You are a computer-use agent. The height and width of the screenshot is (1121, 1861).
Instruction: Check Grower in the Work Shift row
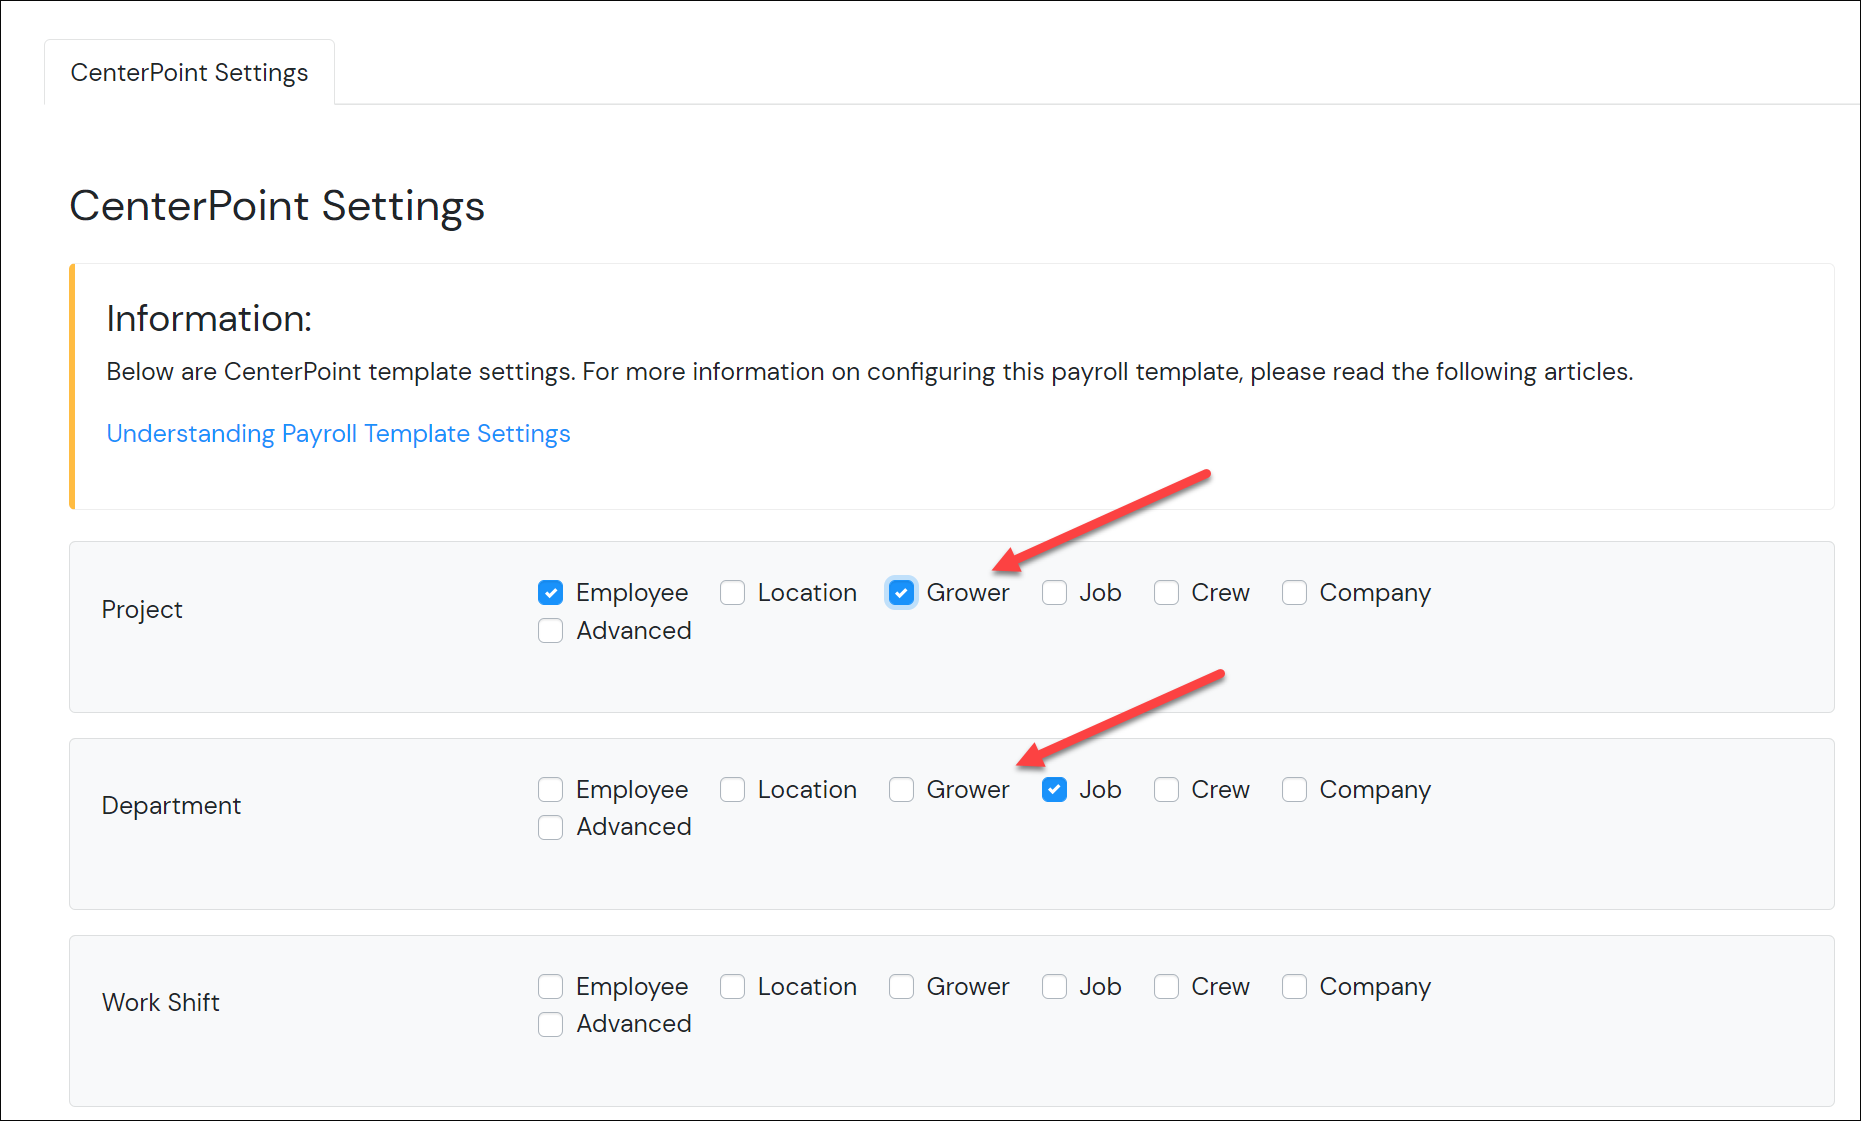point(902,987)
